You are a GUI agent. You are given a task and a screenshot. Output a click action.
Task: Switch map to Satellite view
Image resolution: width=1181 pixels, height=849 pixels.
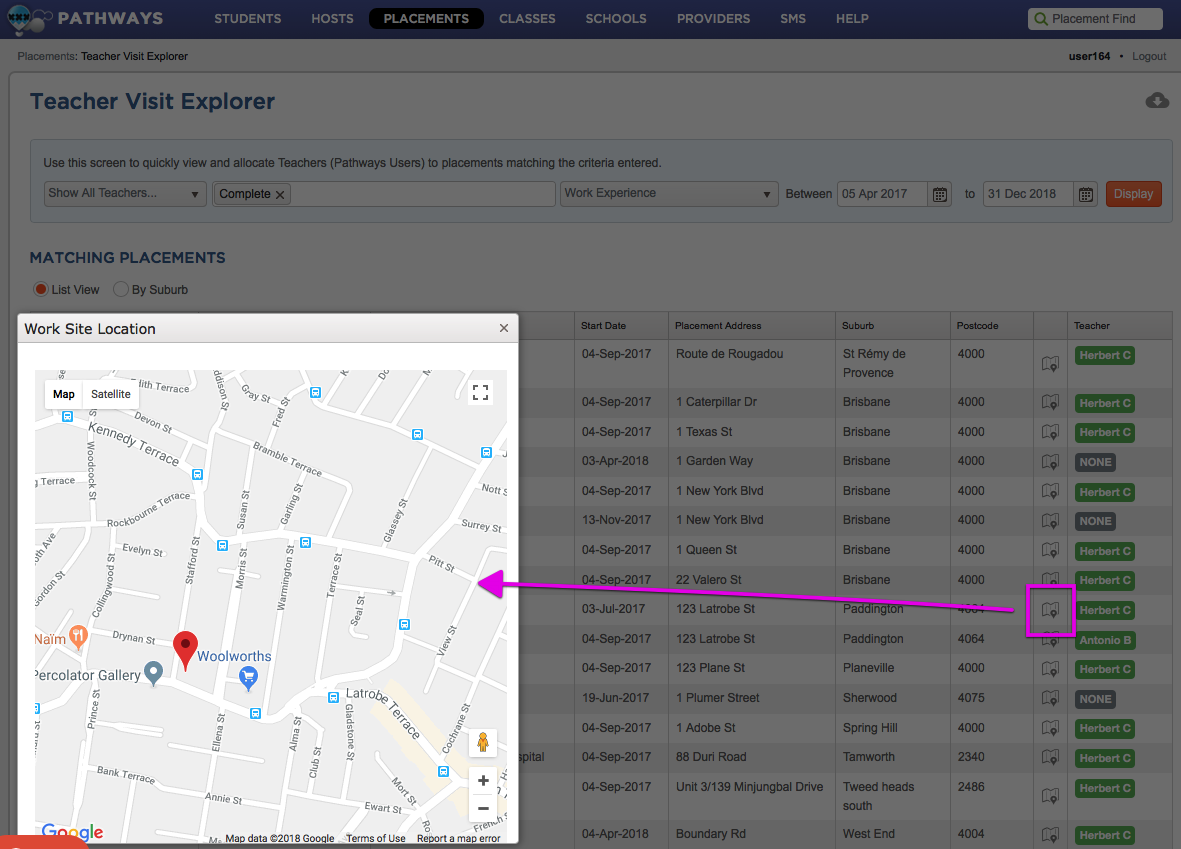111,394
